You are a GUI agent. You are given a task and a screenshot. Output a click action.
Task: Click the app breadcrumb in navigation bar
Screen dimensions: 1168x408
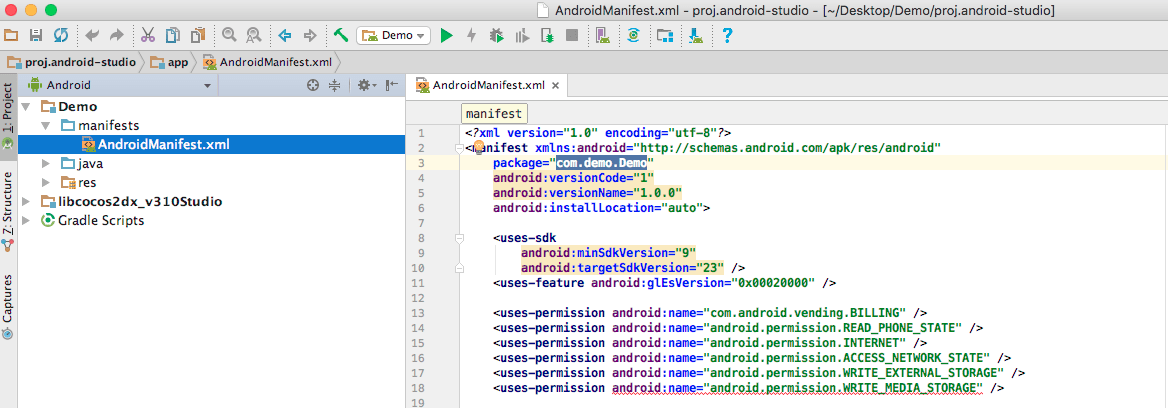[x=171, y=61]
